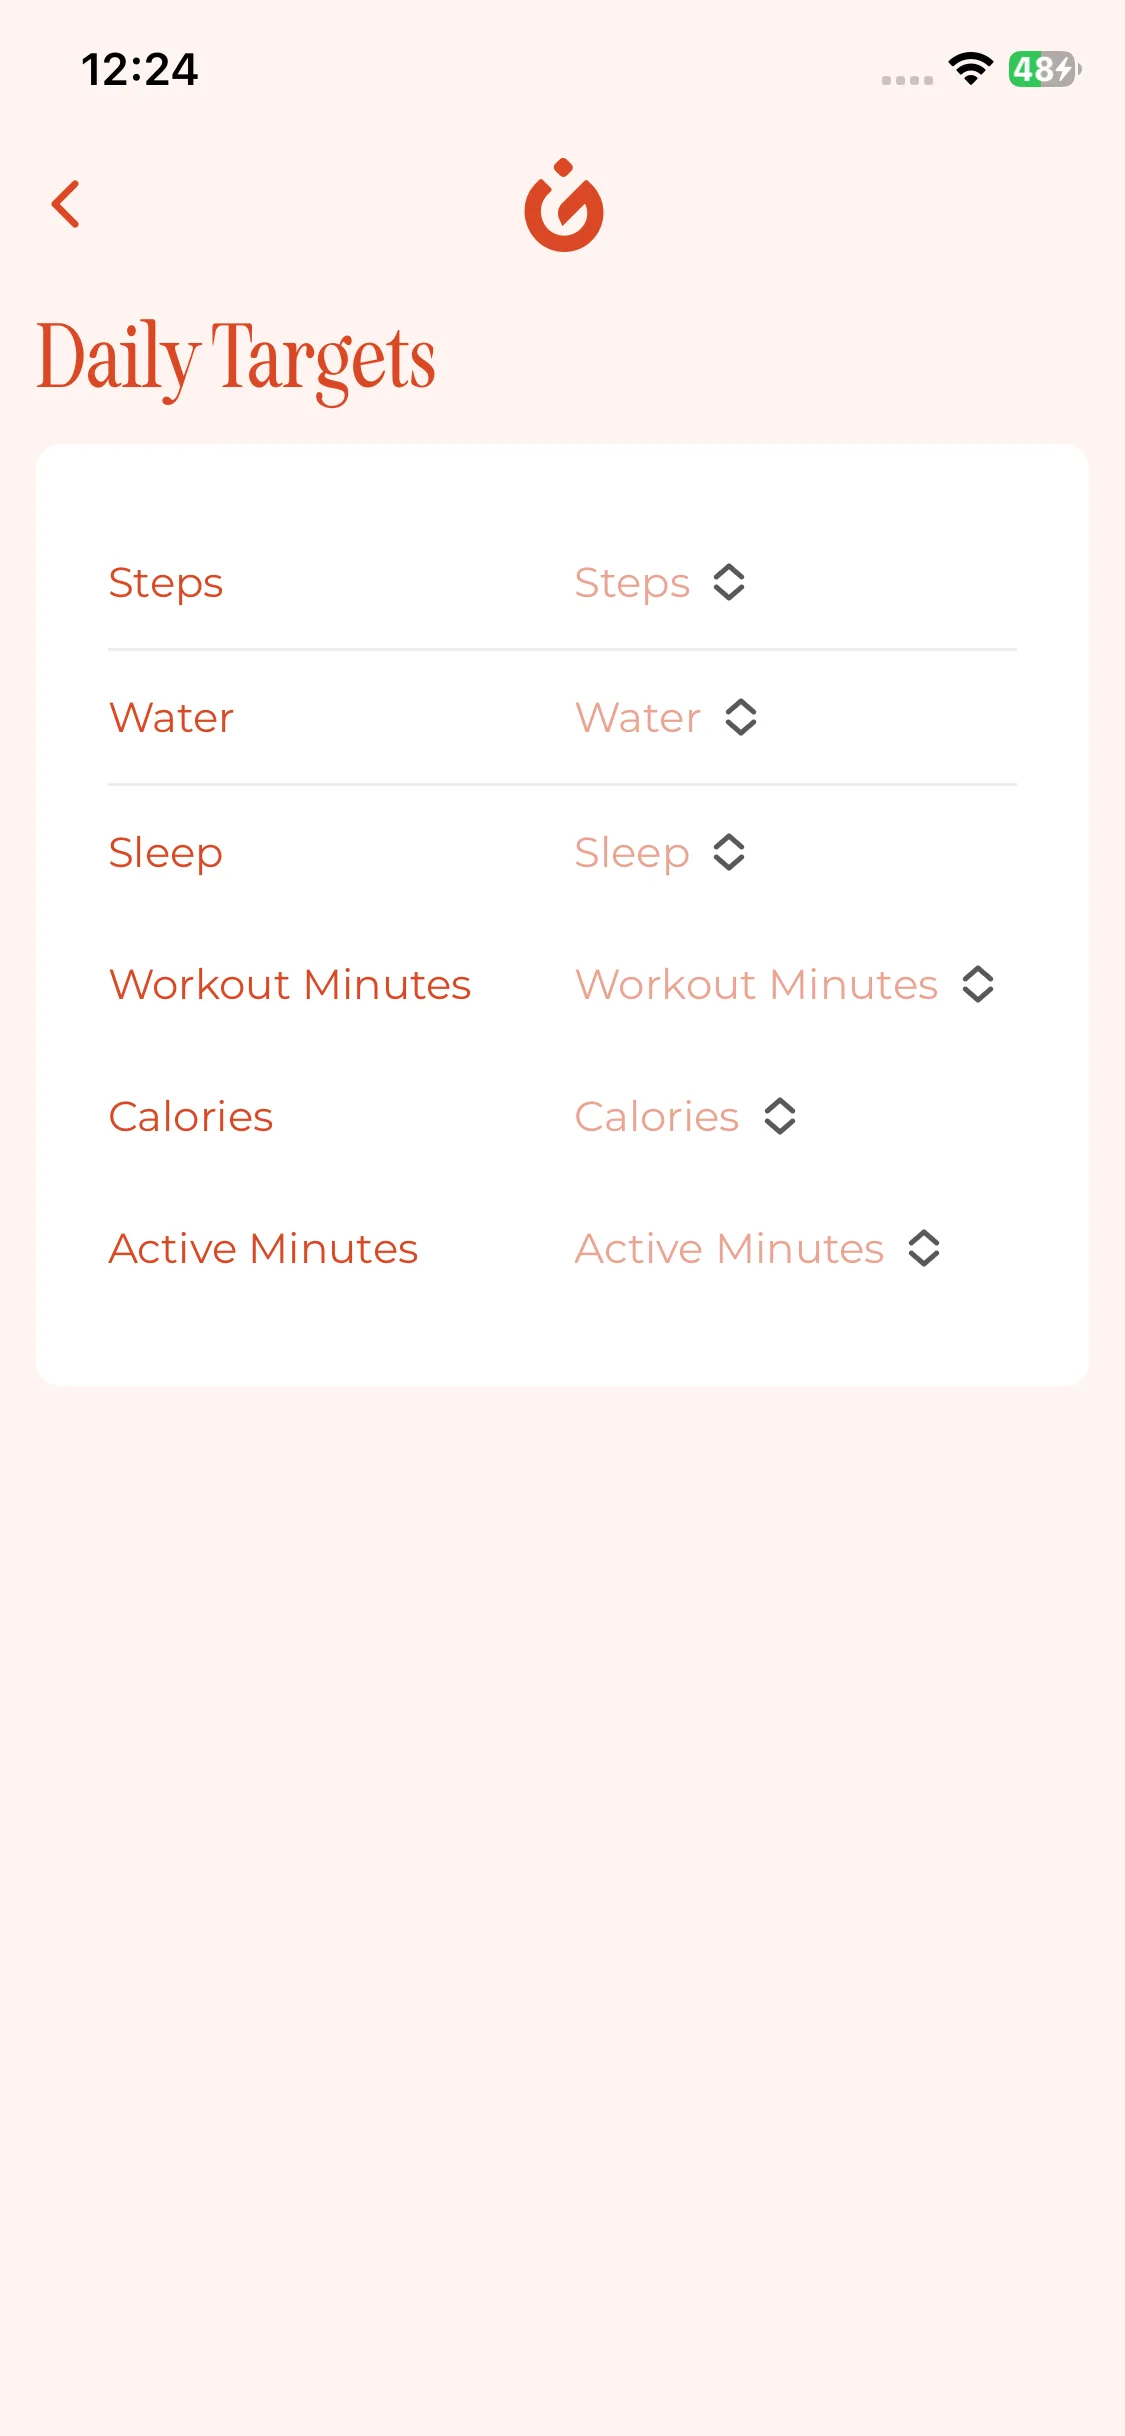Tap the back chevron arrow
Image resolution: width=1125 pixels, height=2436 pixels.
click(66, 204)
